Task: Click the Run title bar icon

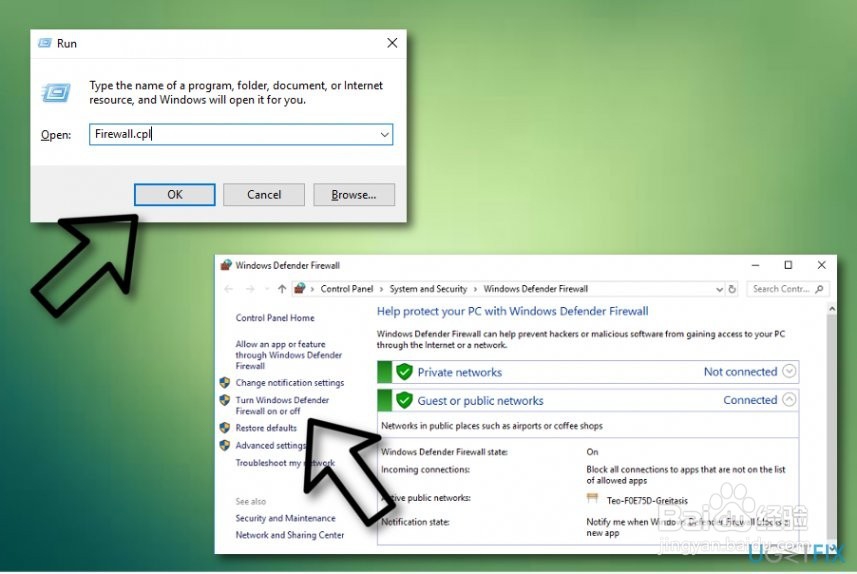Action: click(44, 43)
